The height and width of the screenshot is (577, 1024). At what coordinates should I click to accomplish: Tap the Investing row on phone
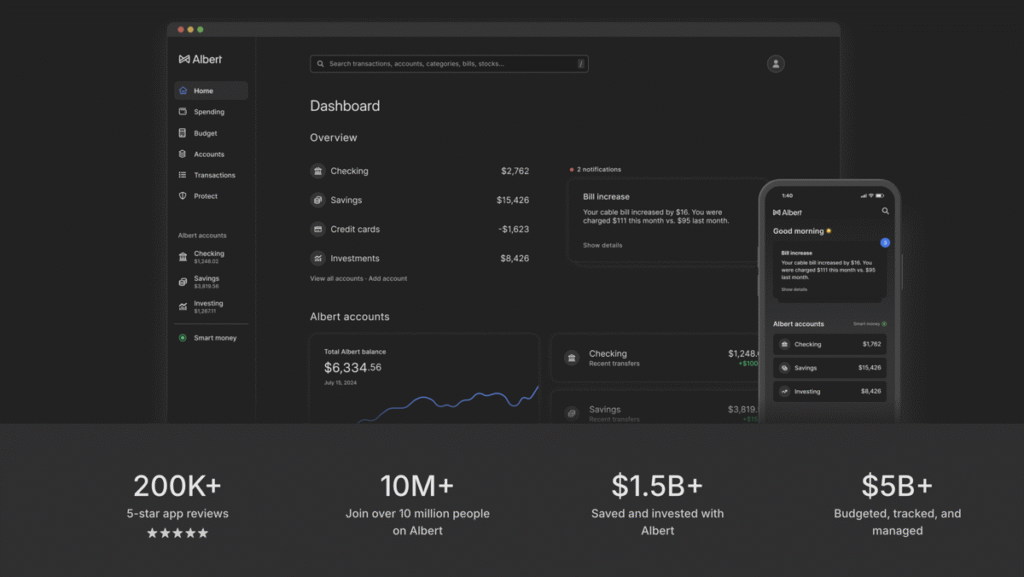829,392
